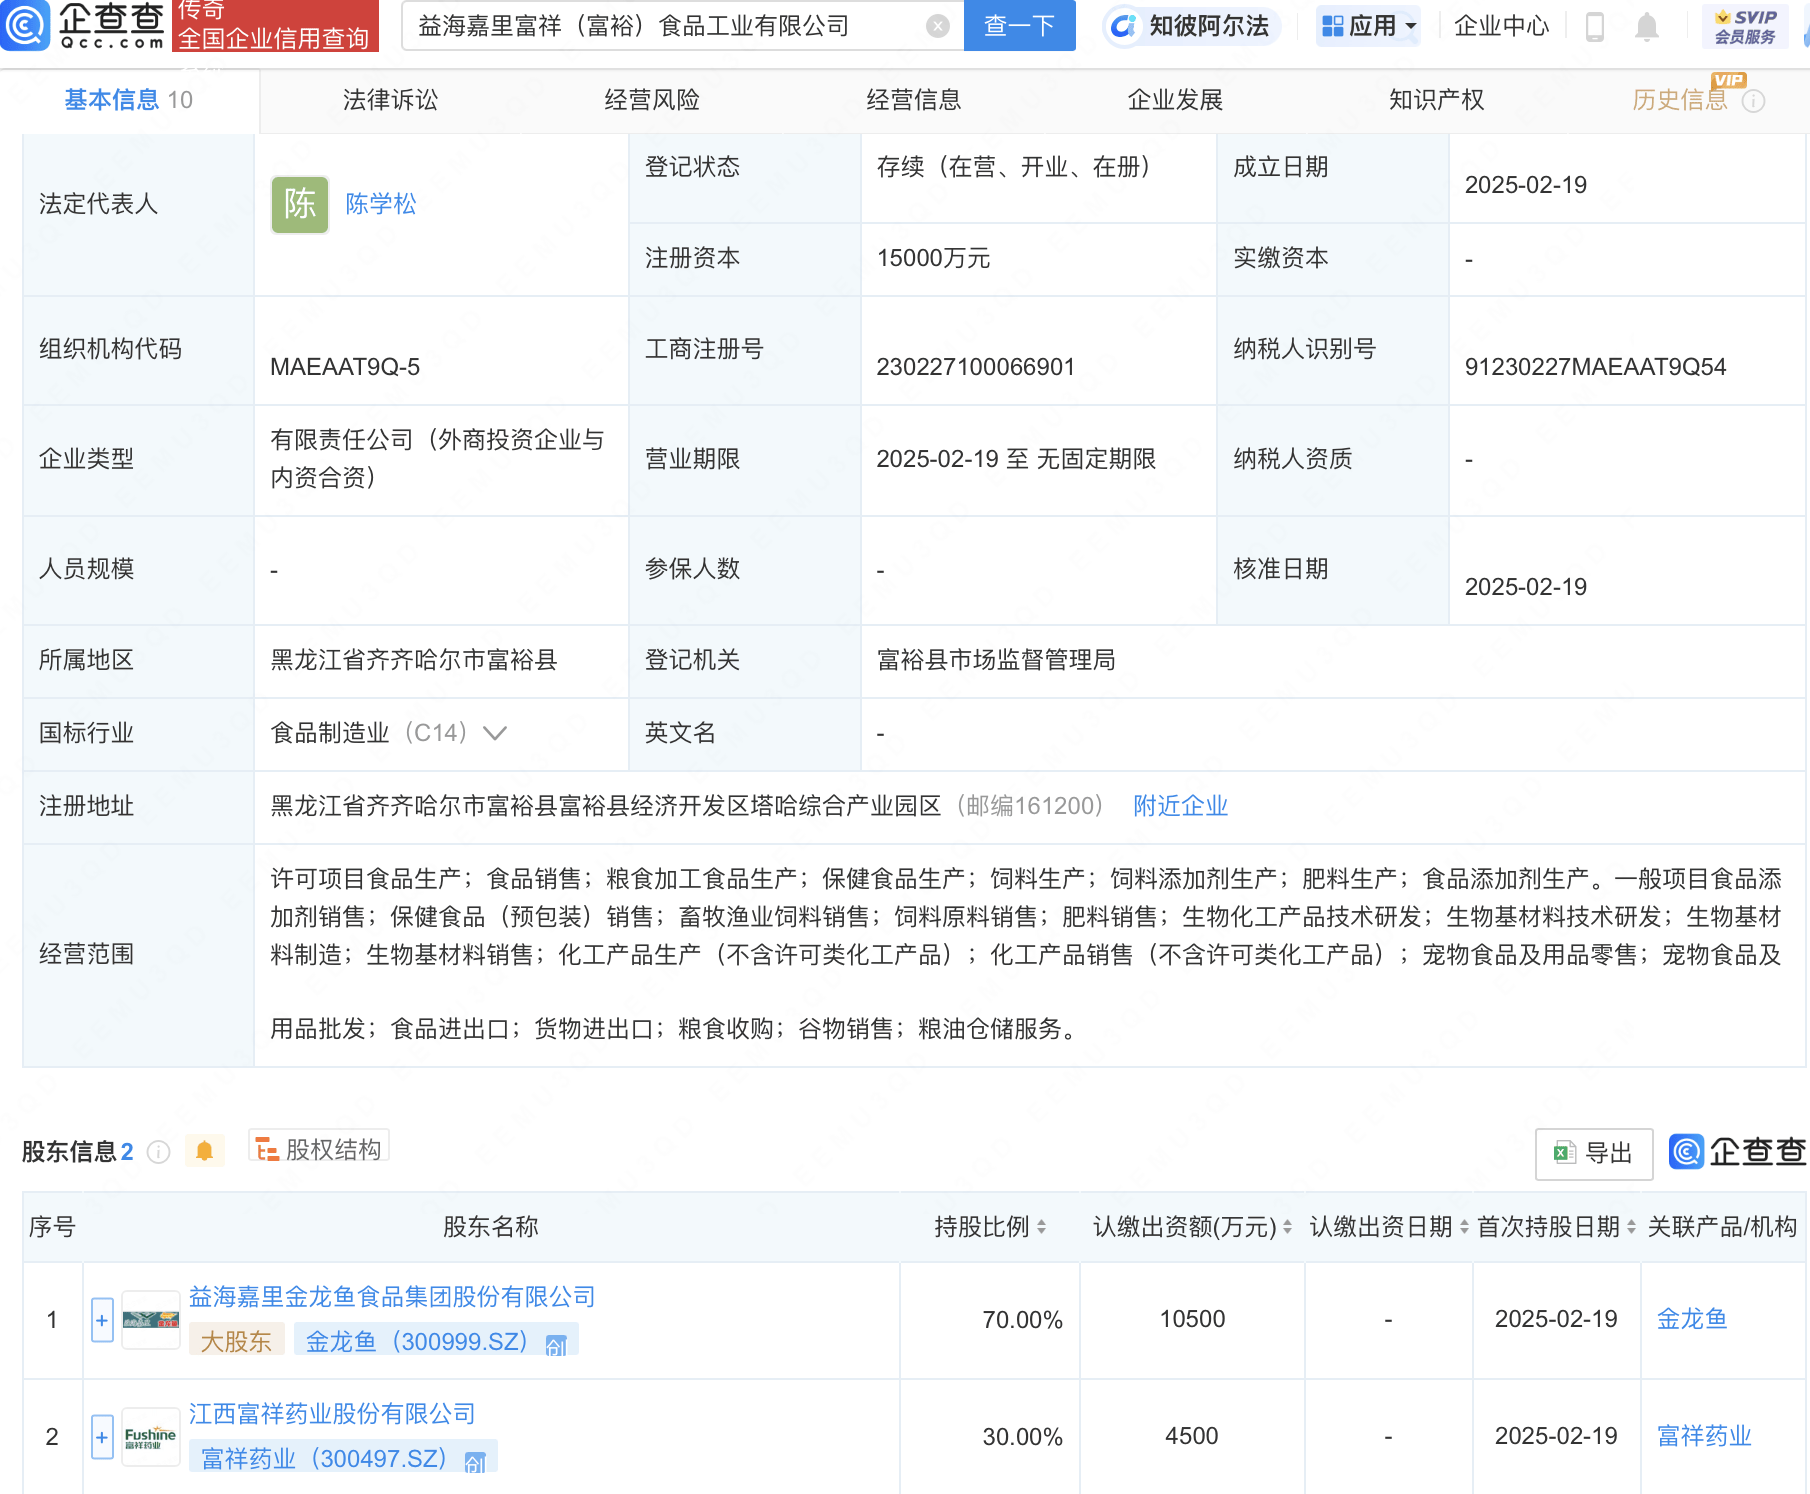Click the stock icon beside 富祥药业 (300497.SZ)

tap(475, 1461)
